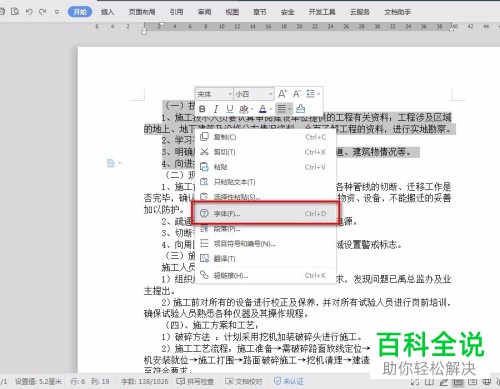Click 拼写检查 in the status bar
The image size is (500, 389).
tap(195, 381)
